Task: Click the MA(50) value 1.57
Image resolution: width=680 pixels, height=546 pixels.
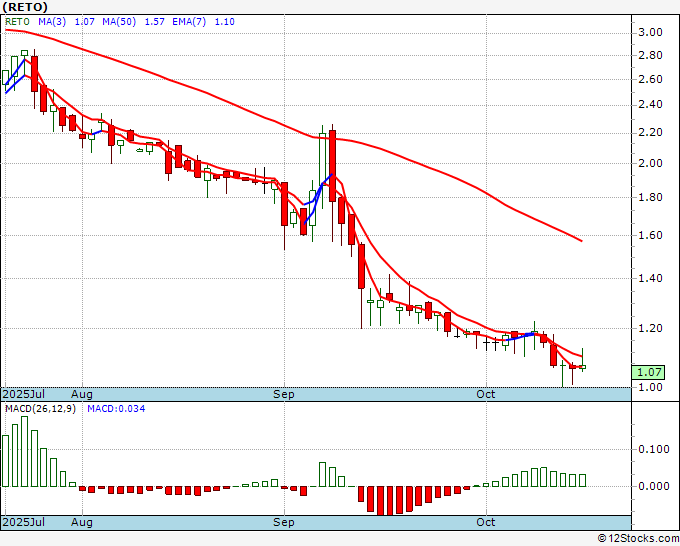Action: 154,22
